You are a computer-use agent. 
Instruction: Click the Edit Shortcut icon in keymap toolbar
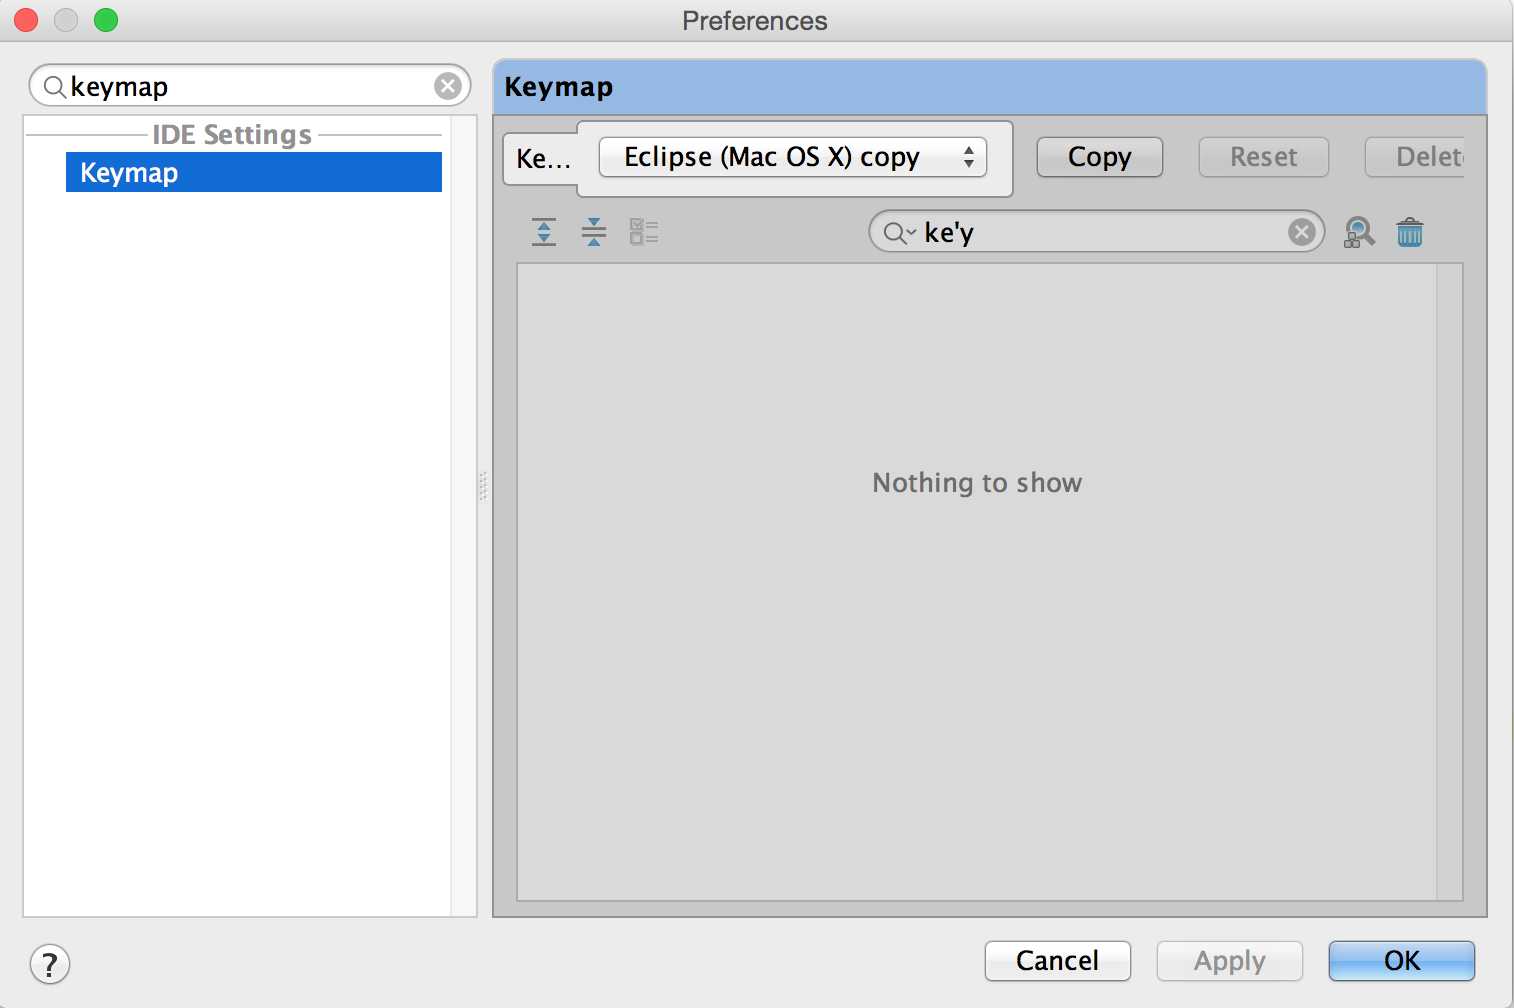pyautogui.click(x=644, y=232)
